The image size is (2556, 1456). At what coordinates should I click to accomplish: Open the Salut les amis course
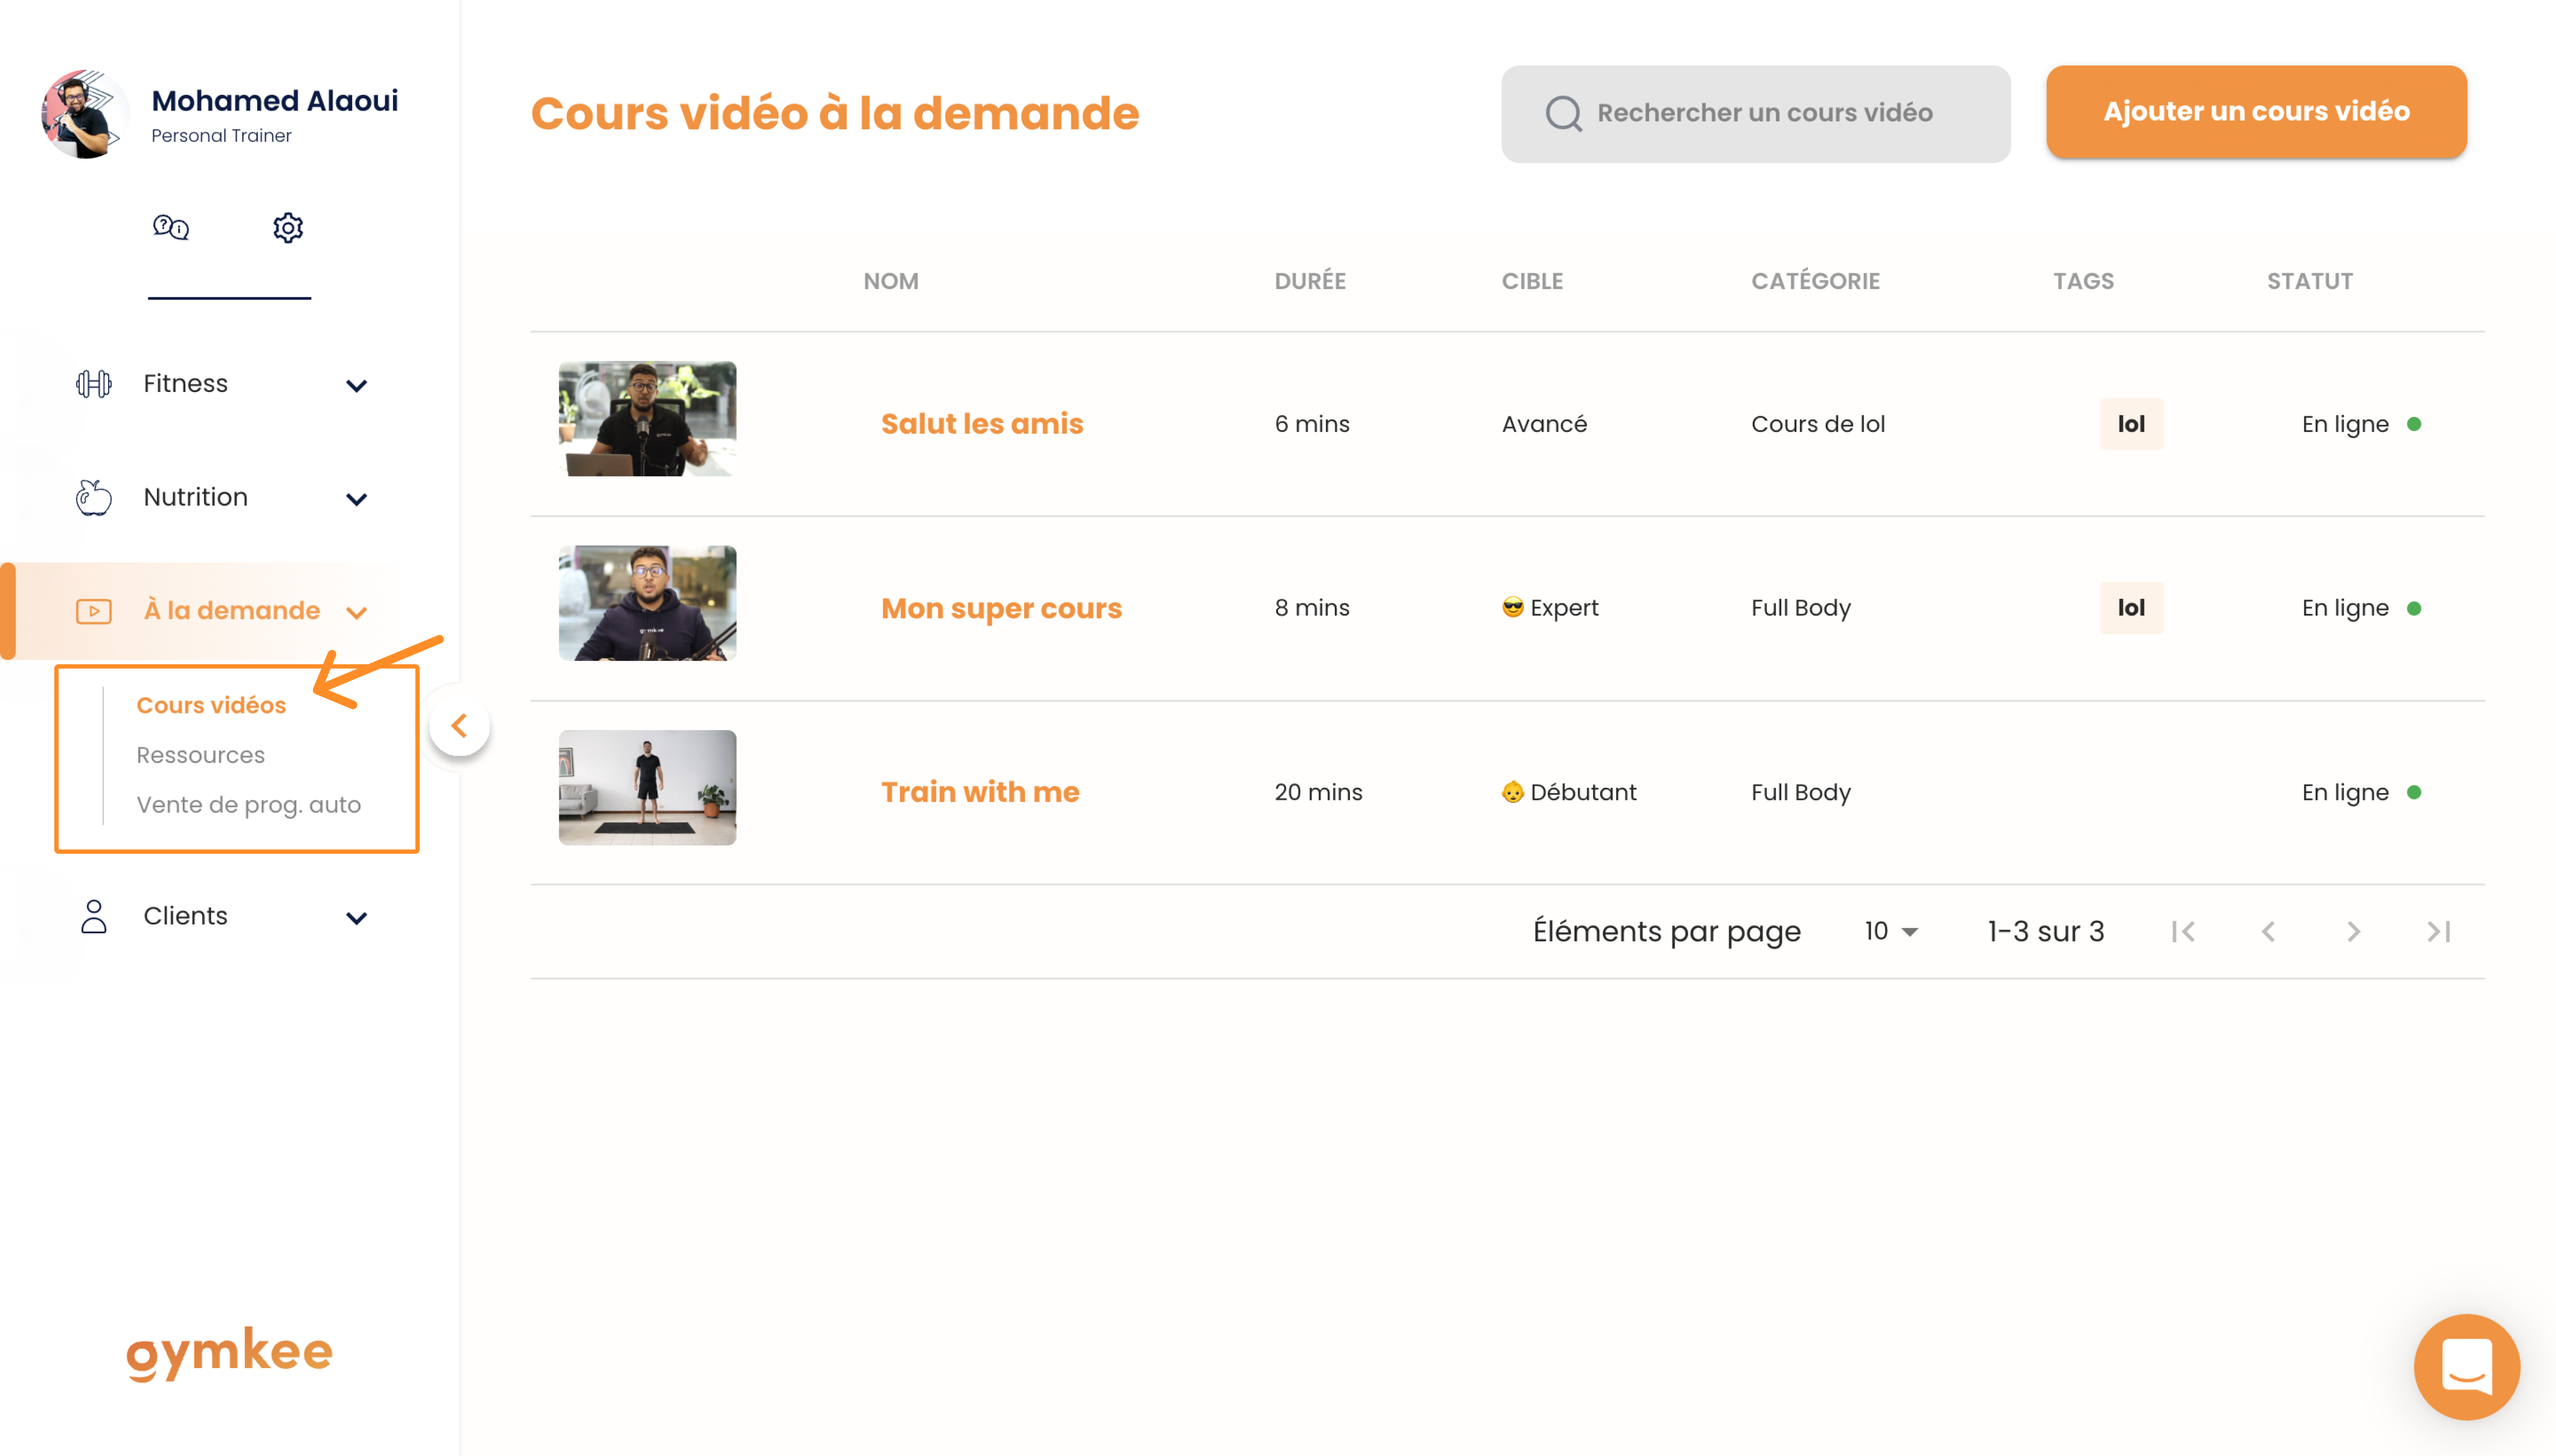point(981,424)
